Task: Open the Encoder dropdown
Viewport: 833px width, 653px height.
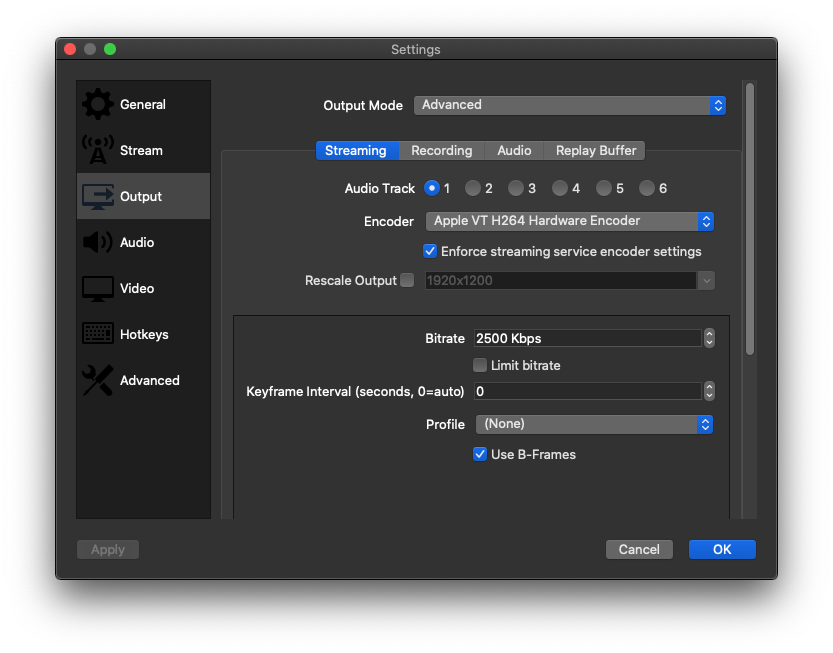Action: 570,221
